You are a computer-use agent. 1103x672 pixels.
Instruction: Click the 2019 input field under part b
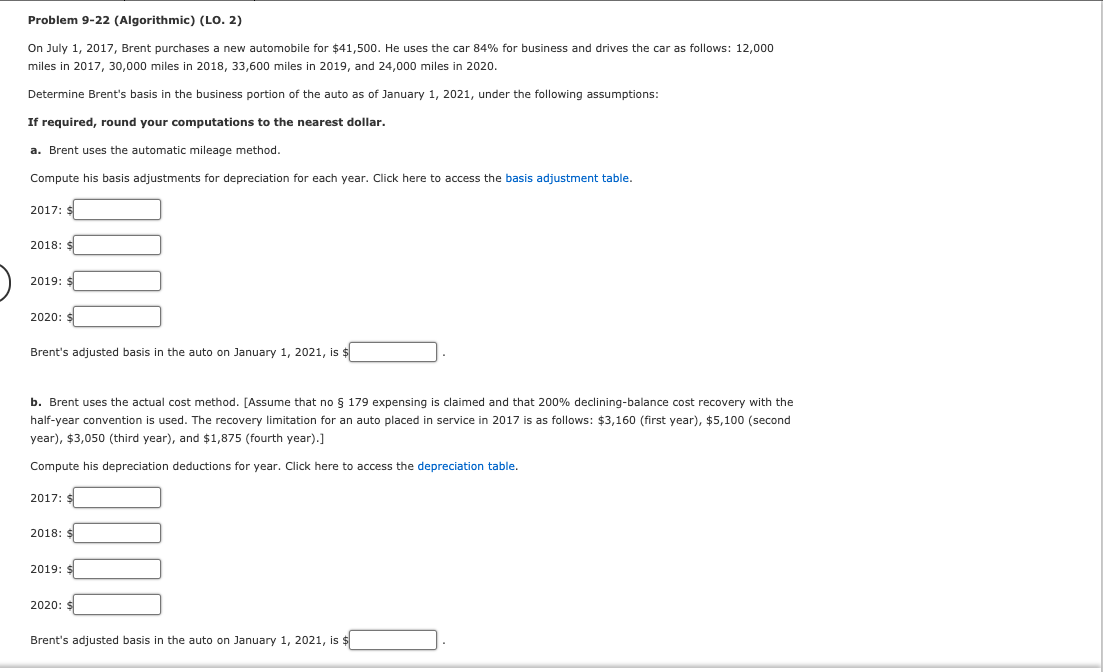click(116, 568)
